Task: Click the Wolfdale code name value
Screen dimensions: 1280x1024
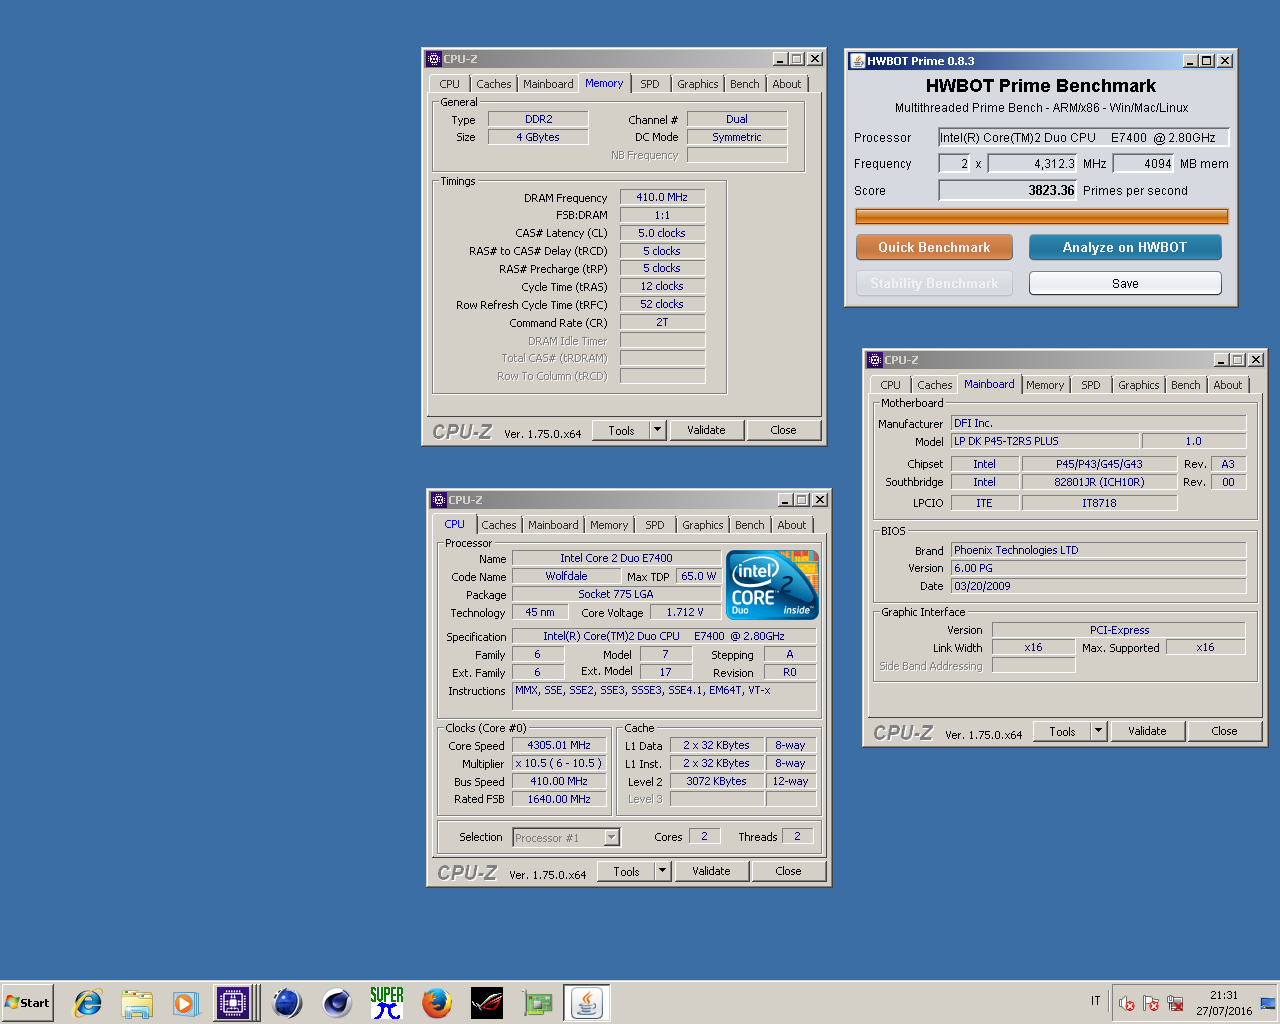Action: 566,576
